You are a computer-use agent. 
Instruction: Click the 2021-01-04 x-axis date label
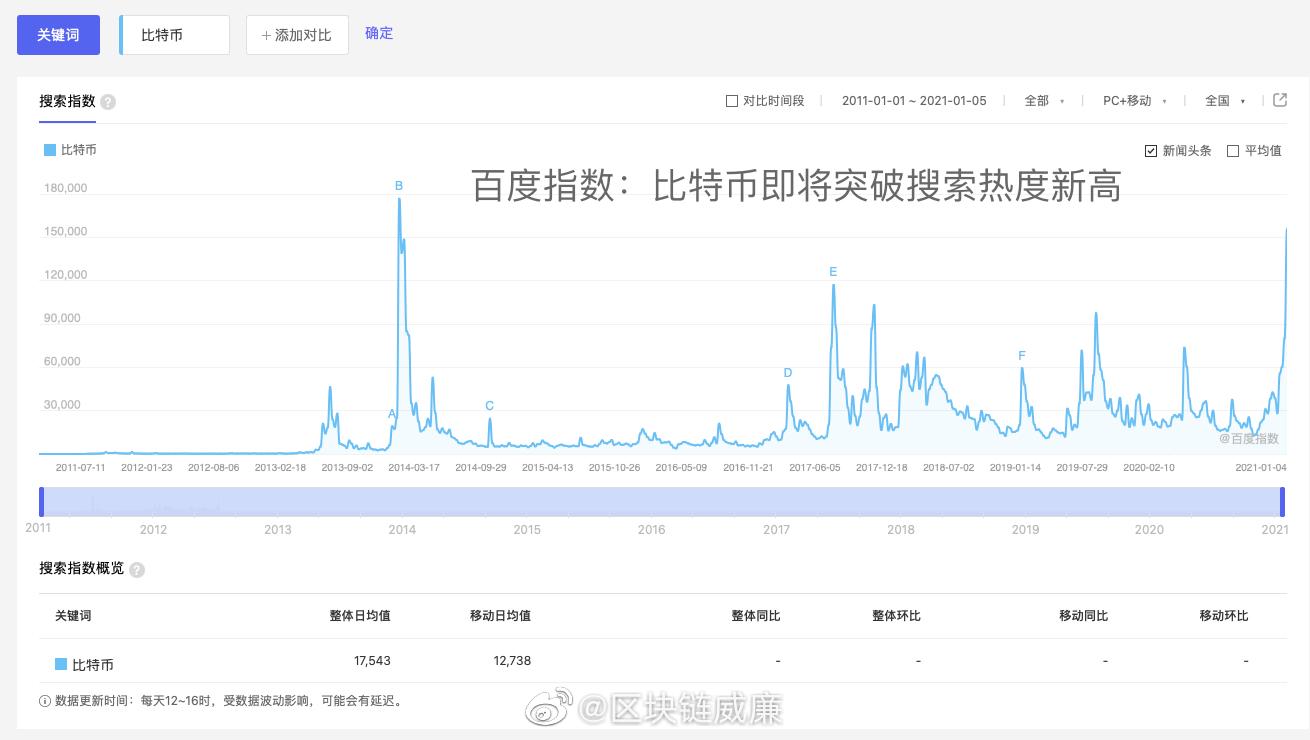tap(1261, 467)
